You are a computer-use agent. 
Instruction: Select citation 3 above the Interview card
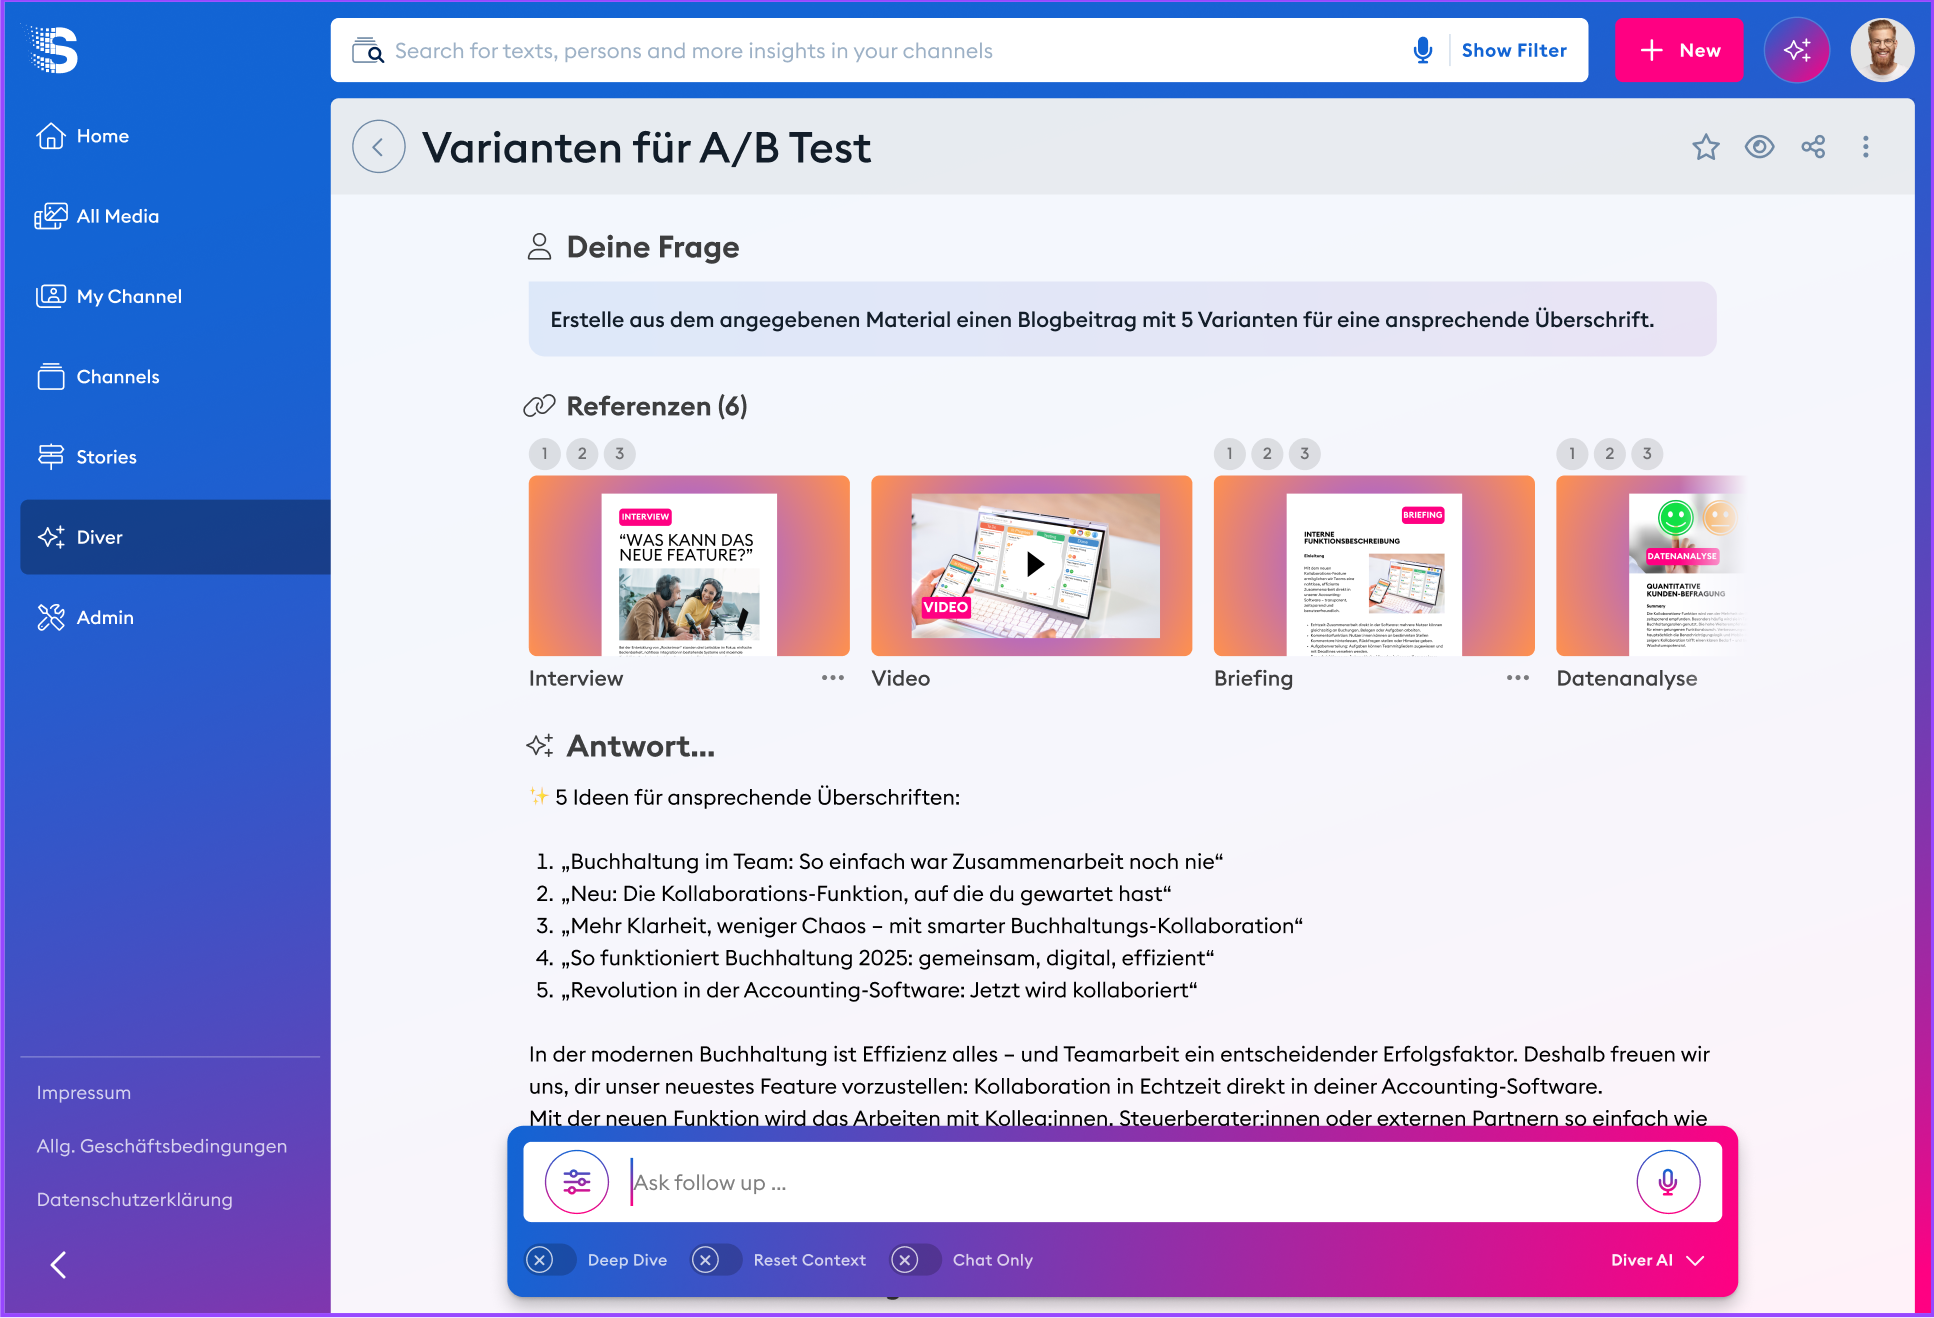620,454
